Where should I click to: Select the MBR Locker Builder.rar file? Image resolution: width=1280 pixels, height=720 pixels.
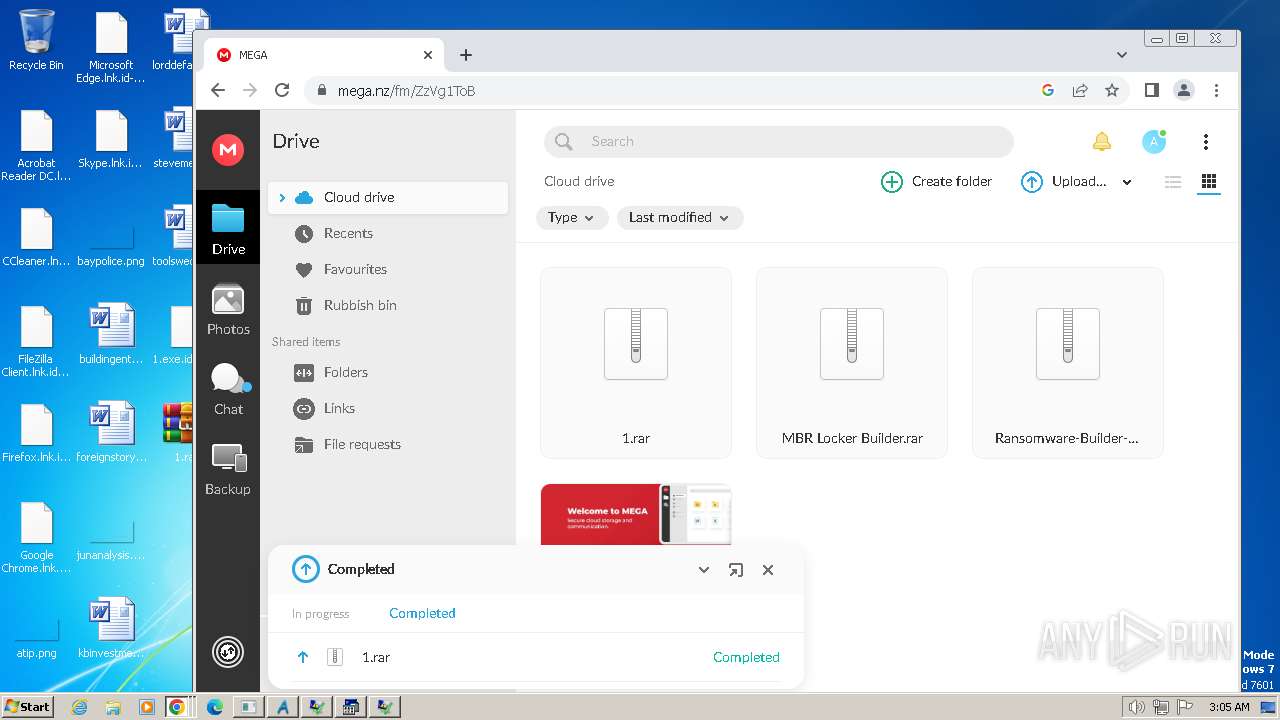(x=852, y=363)
